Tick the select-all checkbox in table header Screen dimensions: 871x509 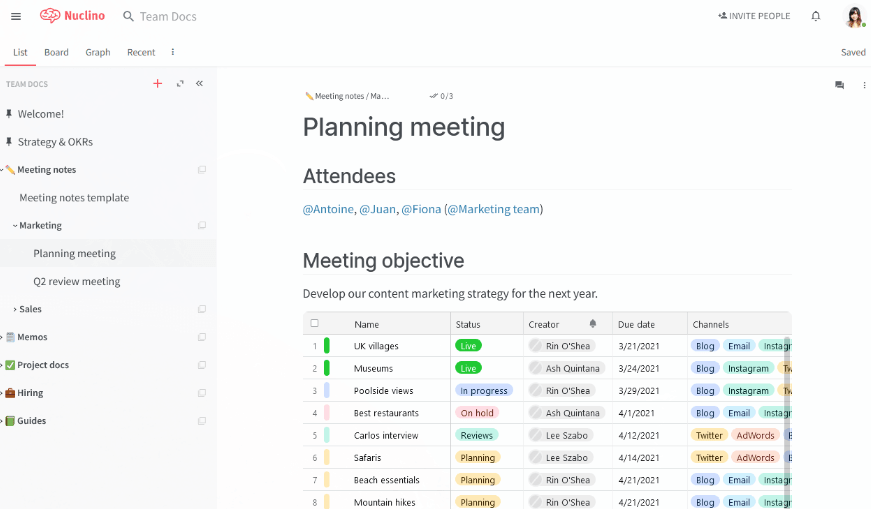pyautogui.click(x=315, y=323)
